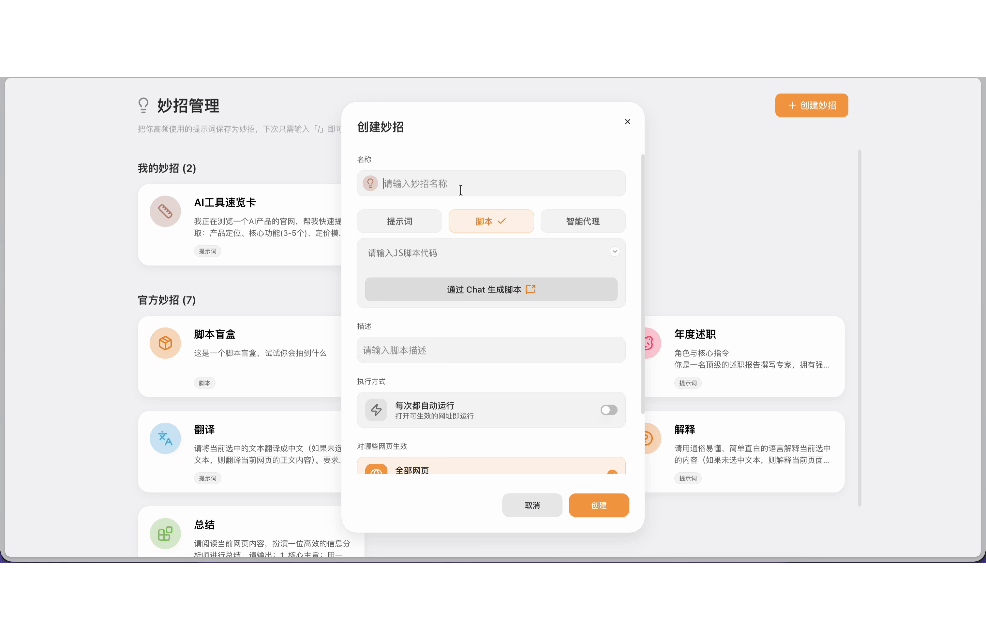Screen dimensions: 986x640
Task: Select the 全部网页 option
Action: (x=491, y=466)
